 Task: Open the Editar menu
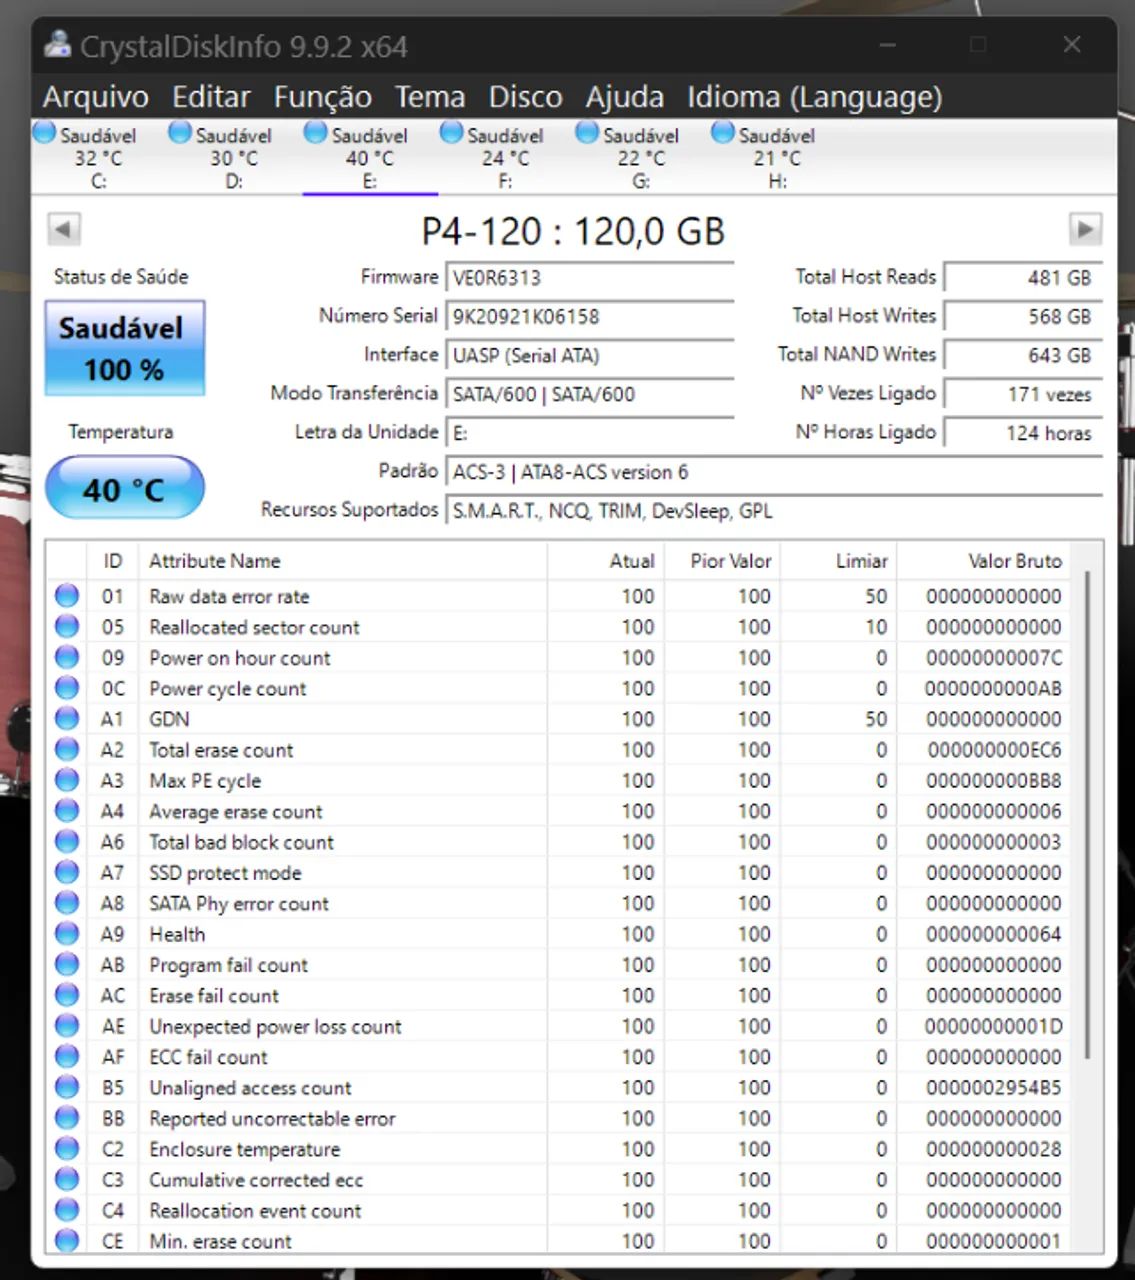(x=211, y=97)
